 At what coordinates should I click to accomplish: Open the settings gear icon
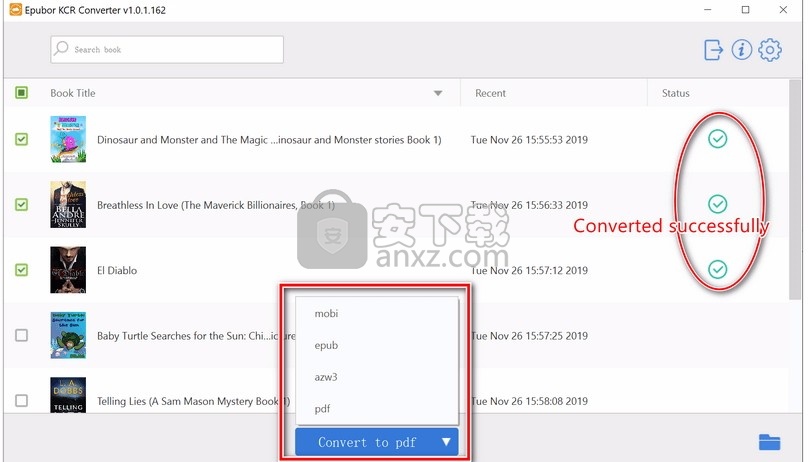[770, 50]
